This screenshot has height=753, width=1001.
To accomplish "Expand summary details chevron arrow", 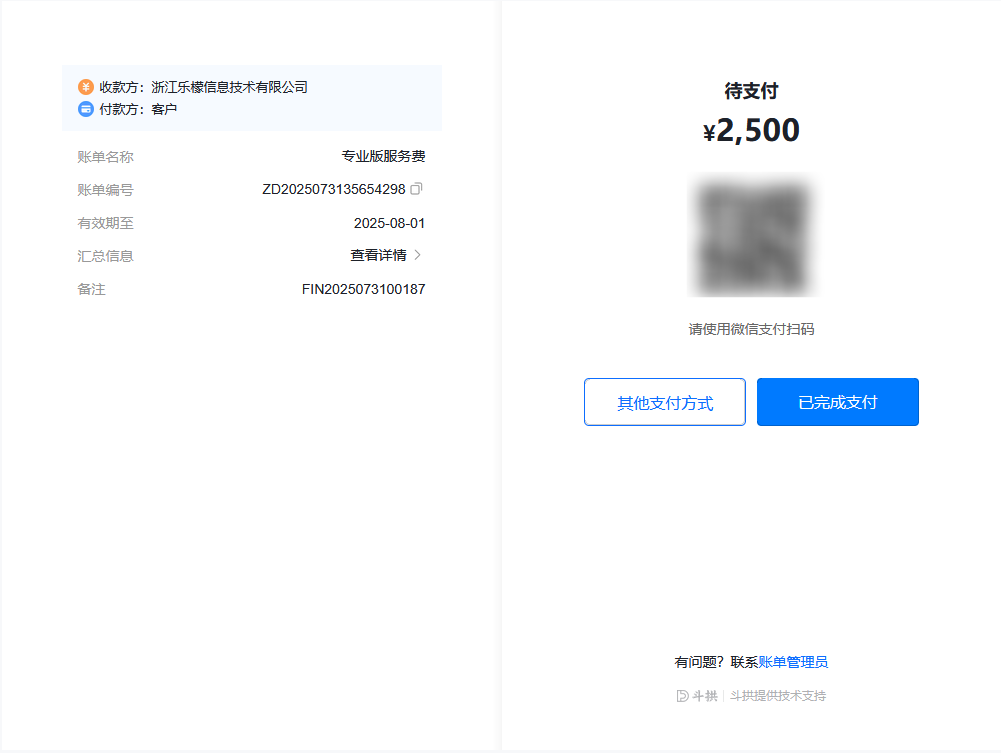I will pyautogui.click(x=418, y=255).
